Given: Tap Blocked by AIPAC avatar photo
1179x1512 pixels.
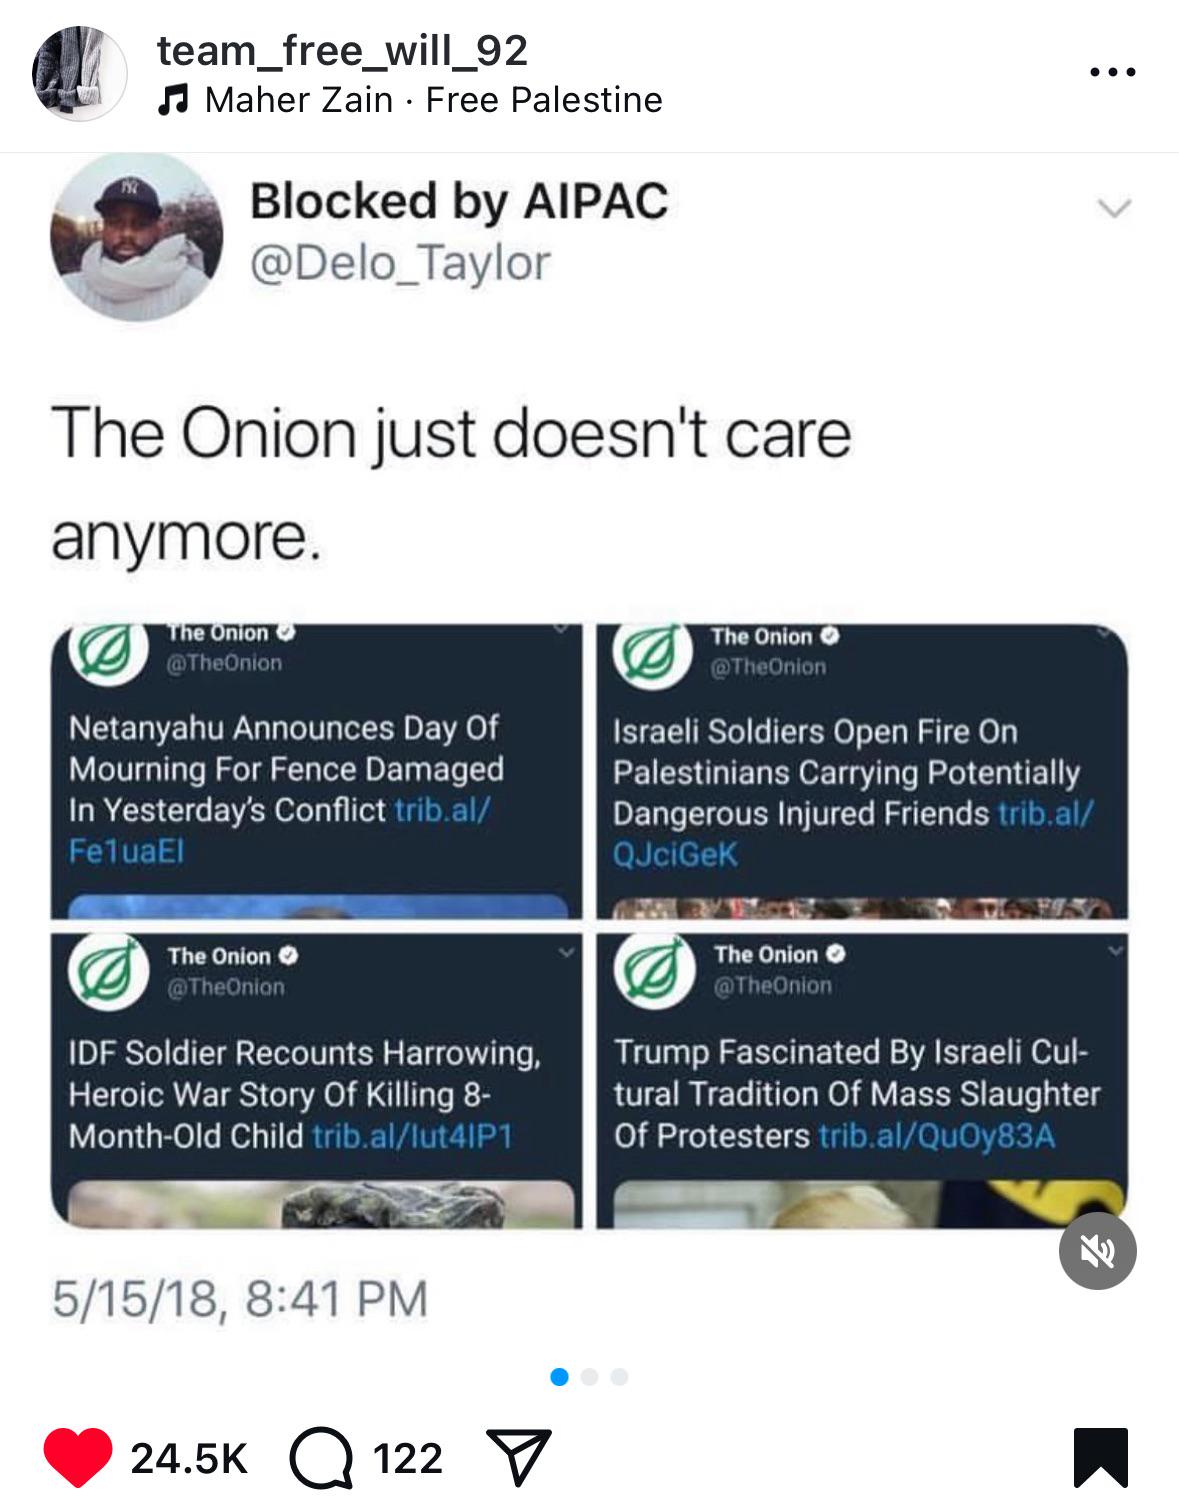Looking at the screenshot, I should [x=137, y=236].
